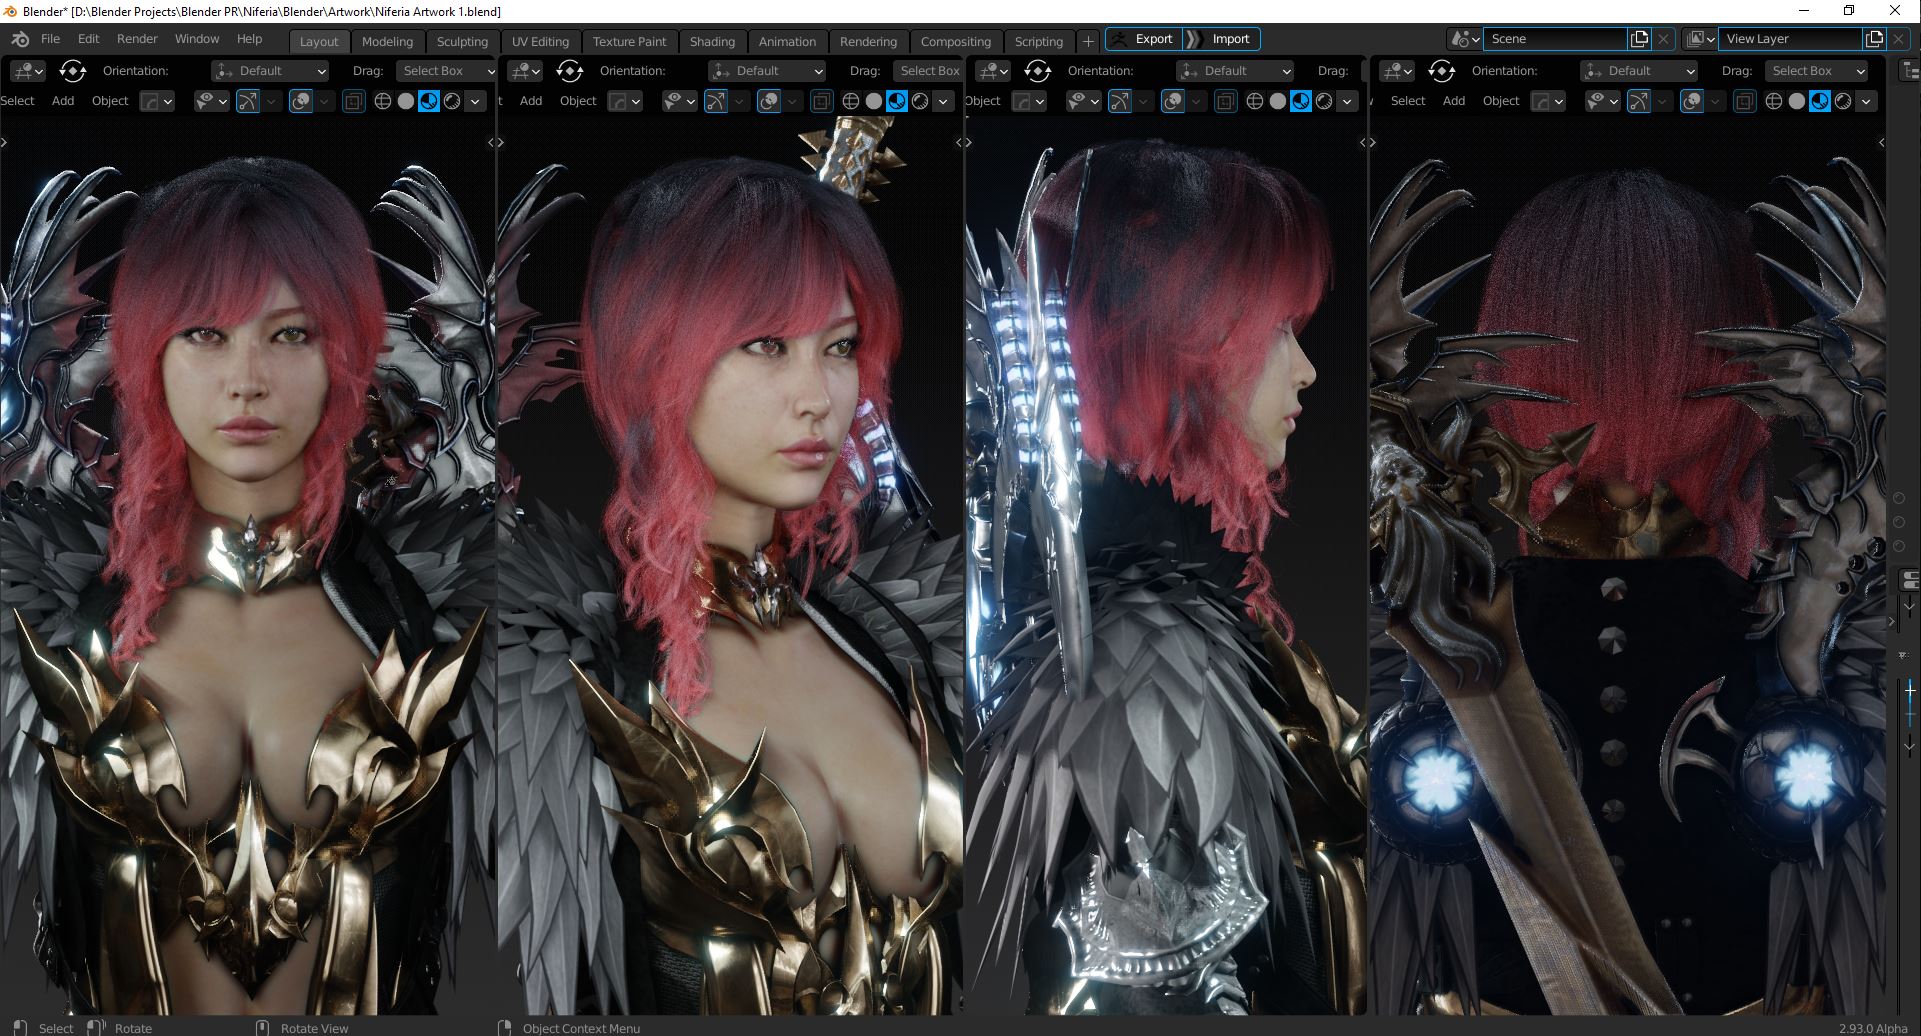Create new scene with the duplicate icon
The height and width of the screenshot is (1036, 1921).
click(1639, 39)
